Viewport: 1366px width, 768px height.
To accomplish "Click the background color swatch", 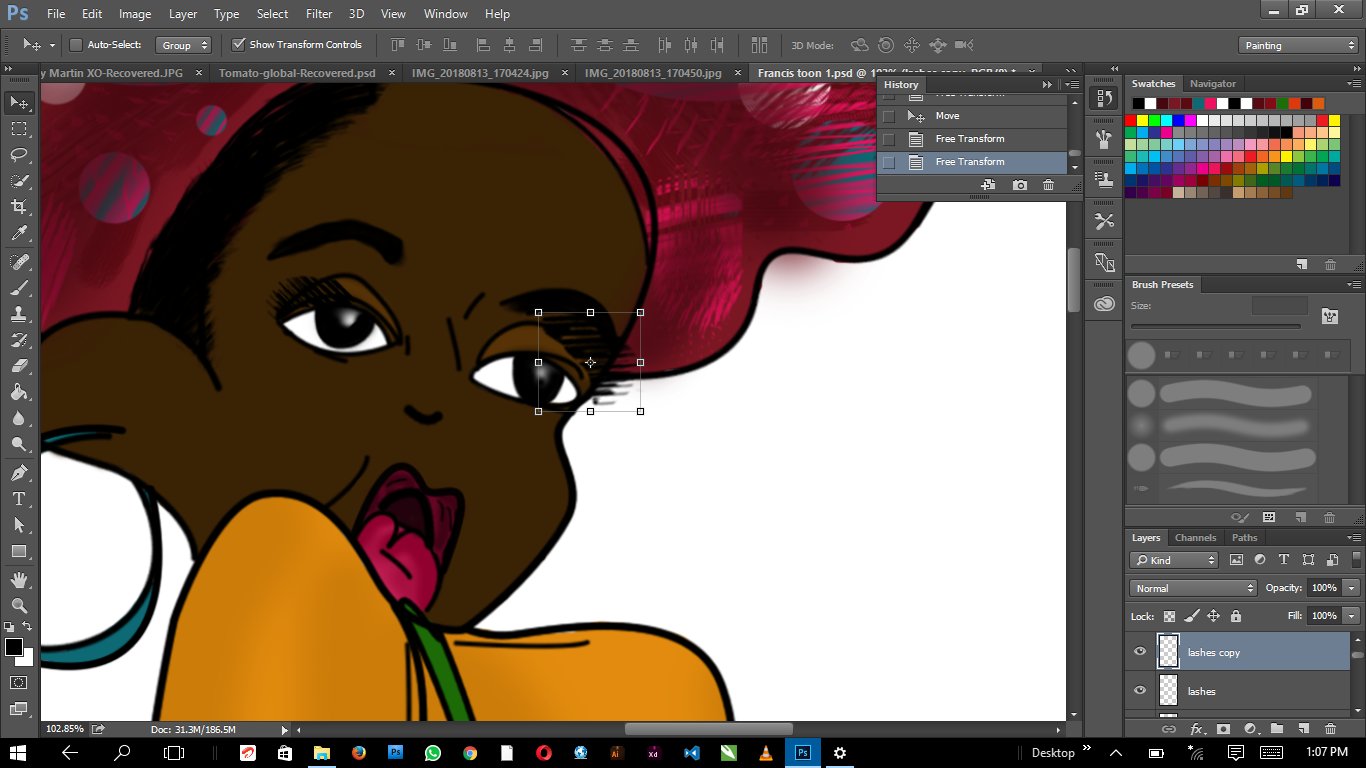I will (x=27, y=659).
